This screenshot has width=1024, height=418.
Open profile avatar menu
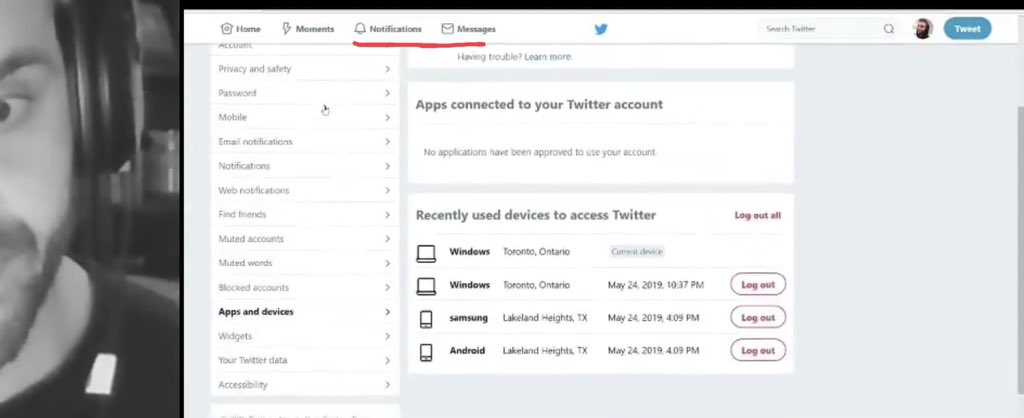coord(923,29)
